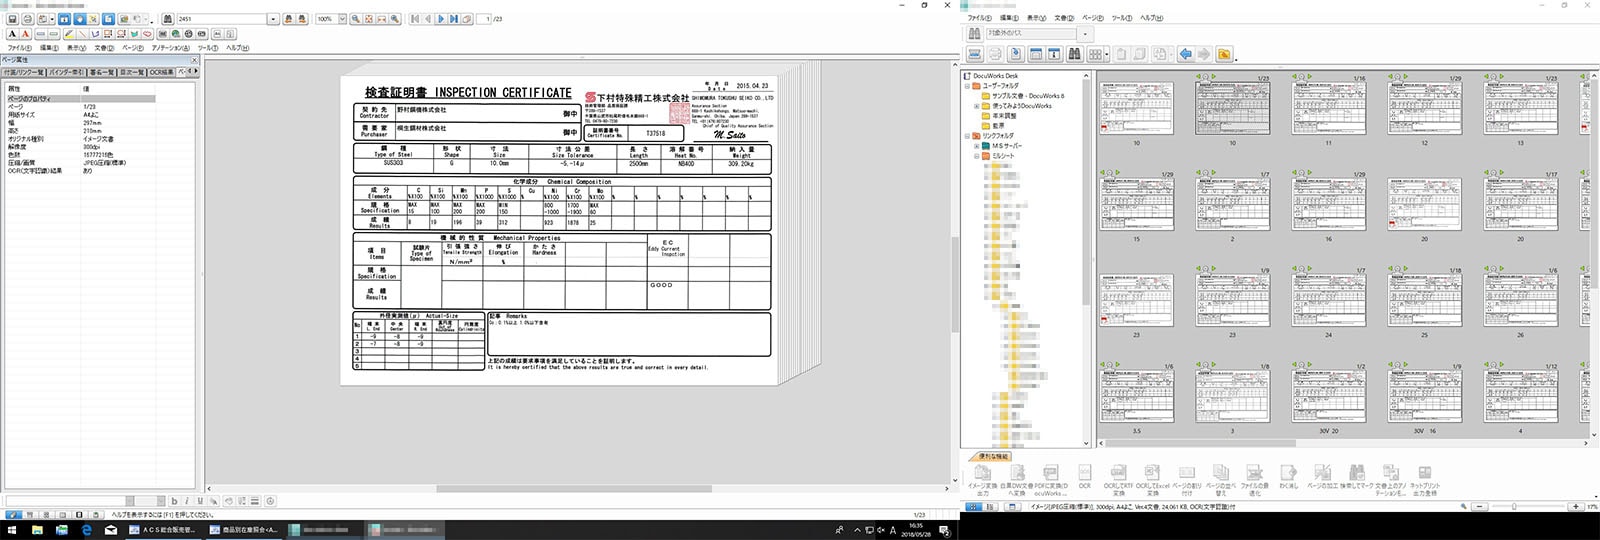Click the Save icon in the viewer toolbar
This screenshot has width=1600, height=540.
coord(12,19)
